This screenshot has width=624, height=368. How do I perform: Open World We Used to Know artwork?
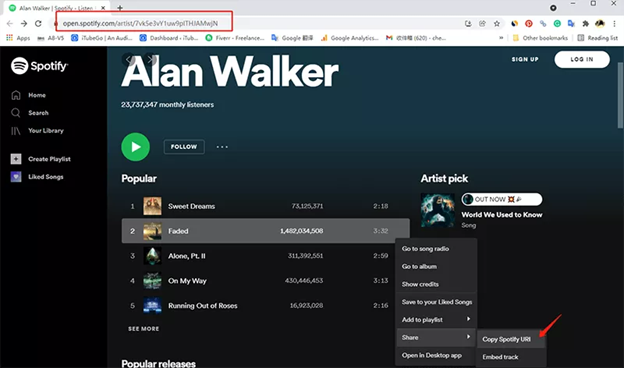pos(438,210)
